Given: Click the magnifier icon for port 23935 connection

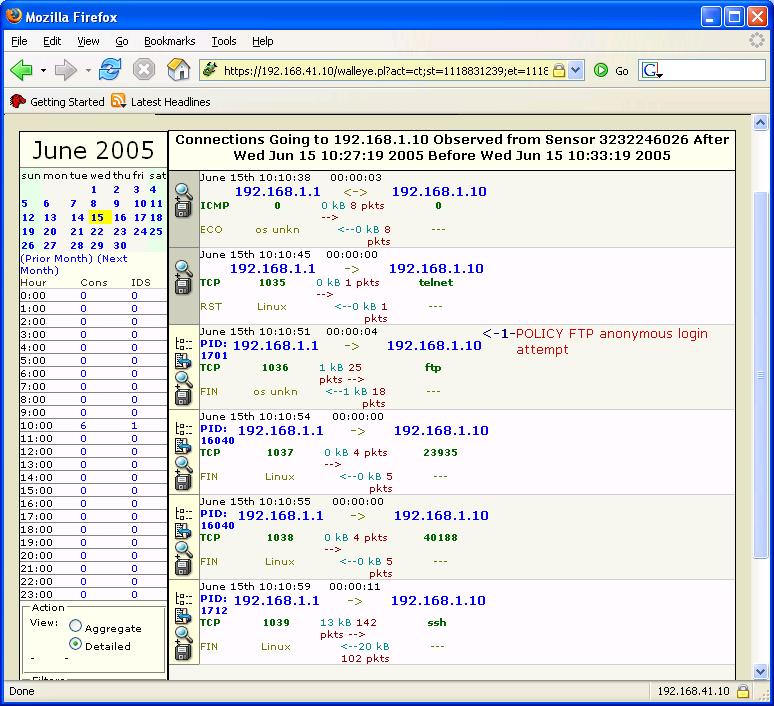Looking at the screenshot, I should pos(183,464).
